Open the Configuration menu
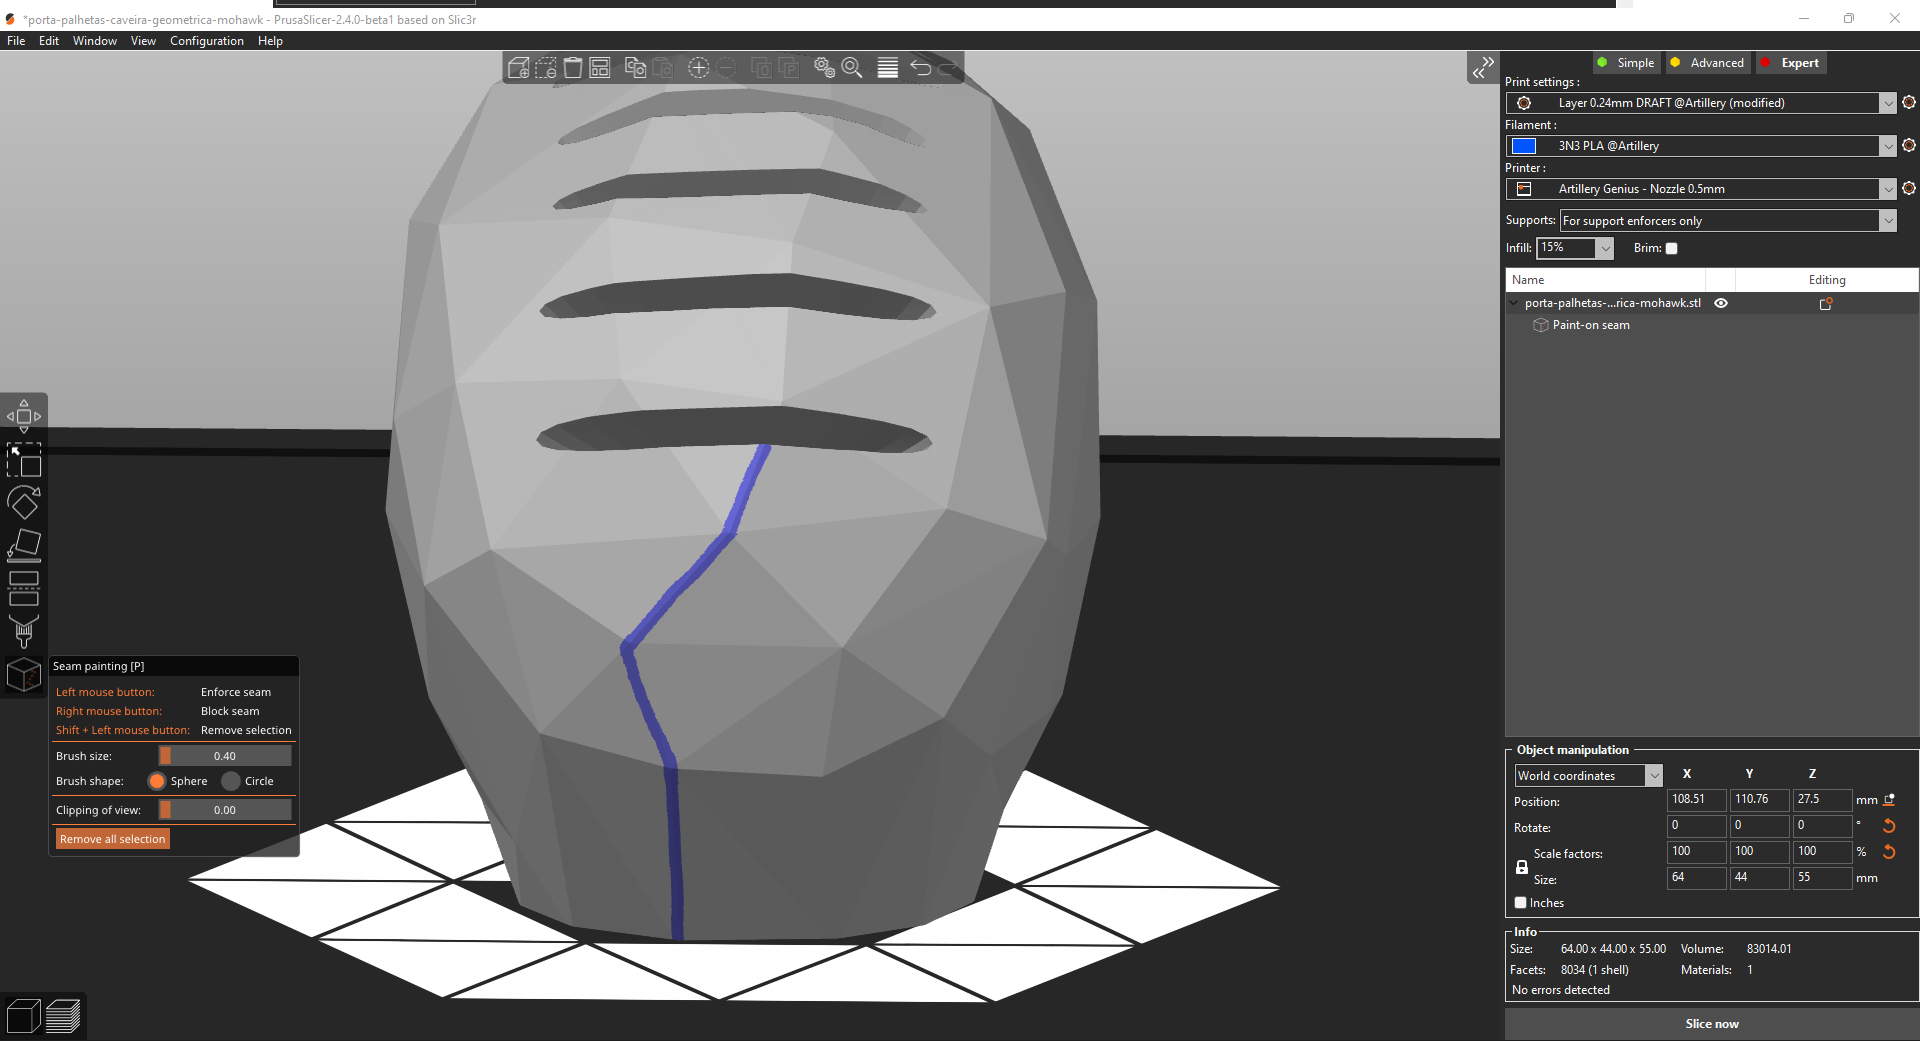 [x=207, y=41]
